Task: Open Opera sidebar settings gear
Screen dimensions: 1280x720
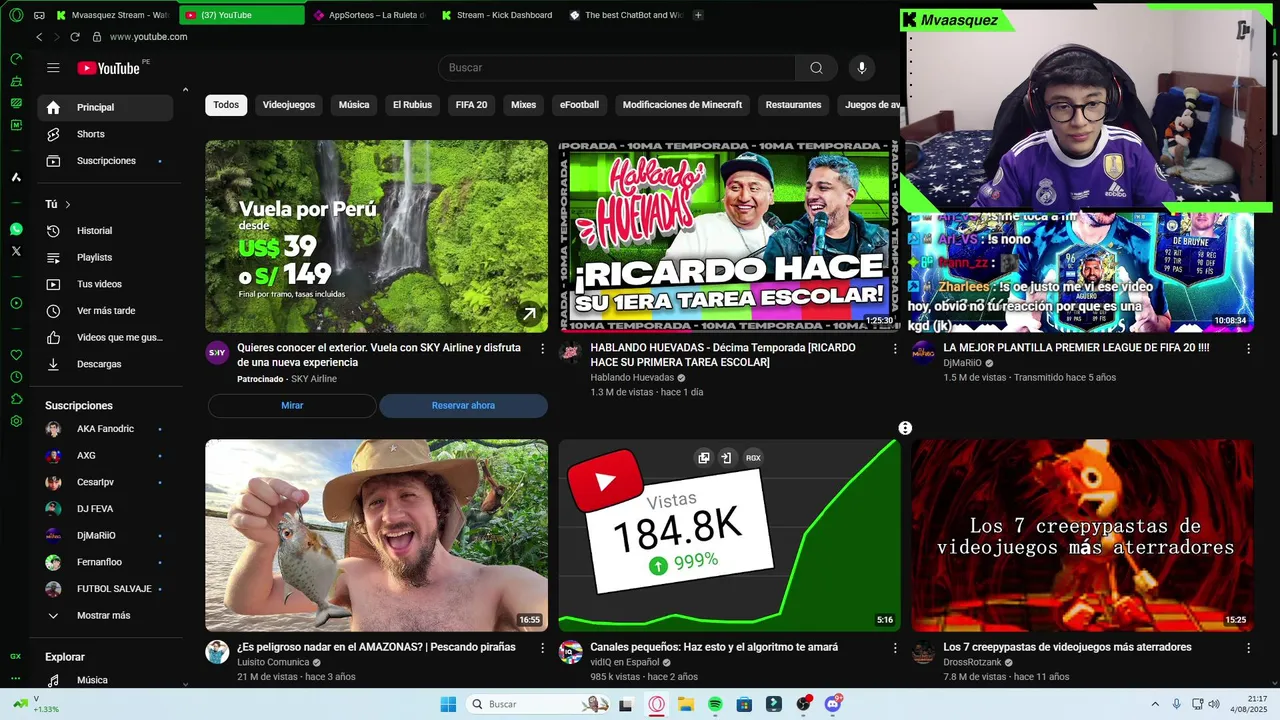Action: (x=16, y=421)
